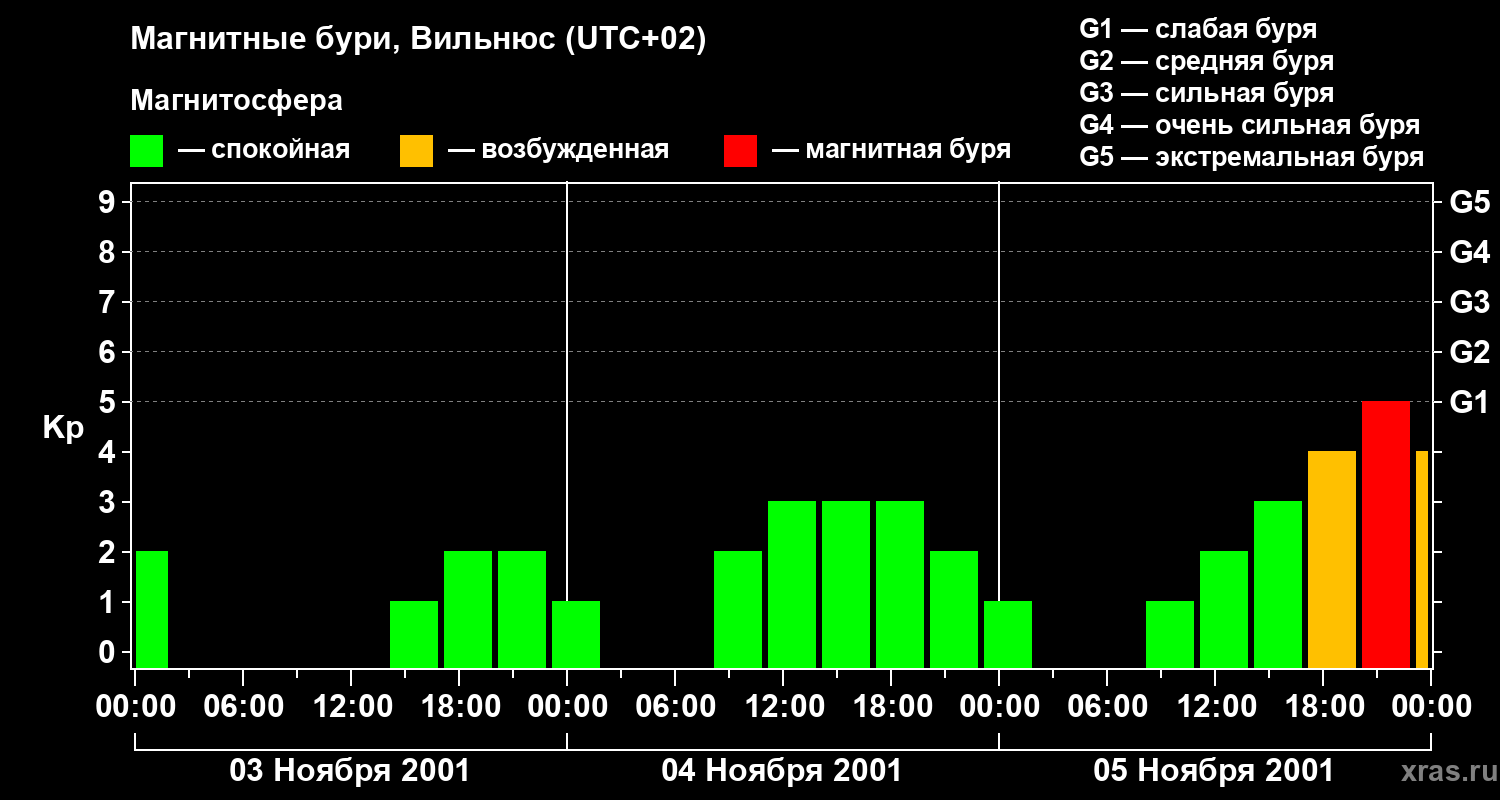The height and width of the screenshot is (800, 1500).
Task: Select the green Kp 3 bar at 12:00 on 04 Ноября
Action: (x=792, y=585)
